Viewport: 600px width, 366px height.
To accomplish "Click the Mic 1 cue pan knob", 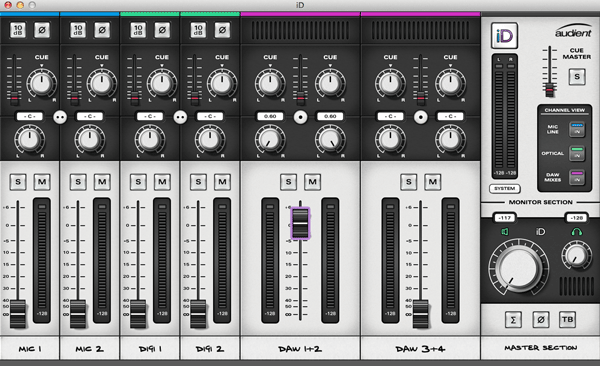I will tap(41, 83).
